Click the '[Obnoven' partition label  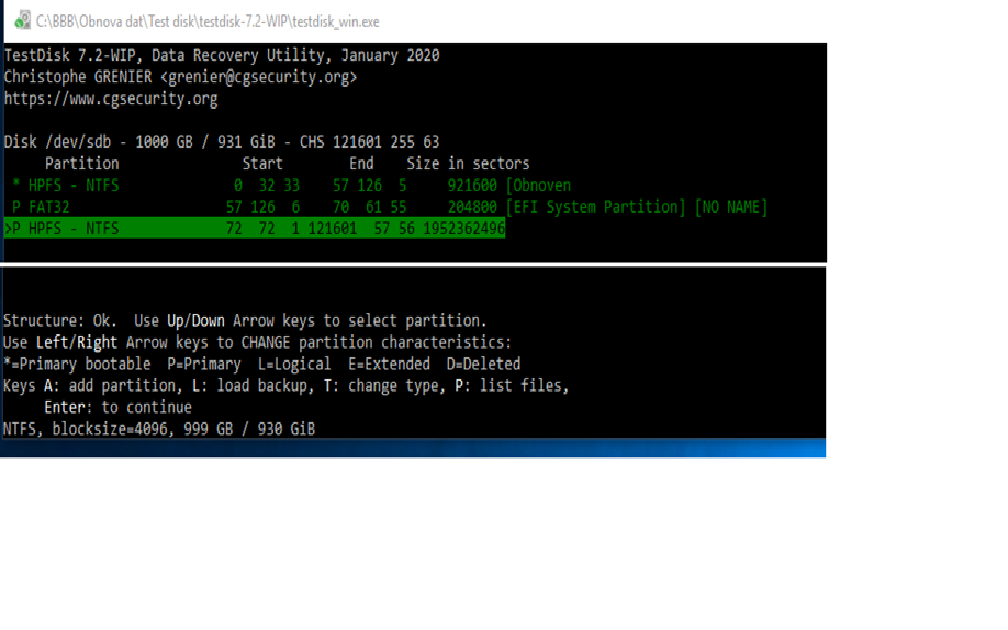coord(538,186)
